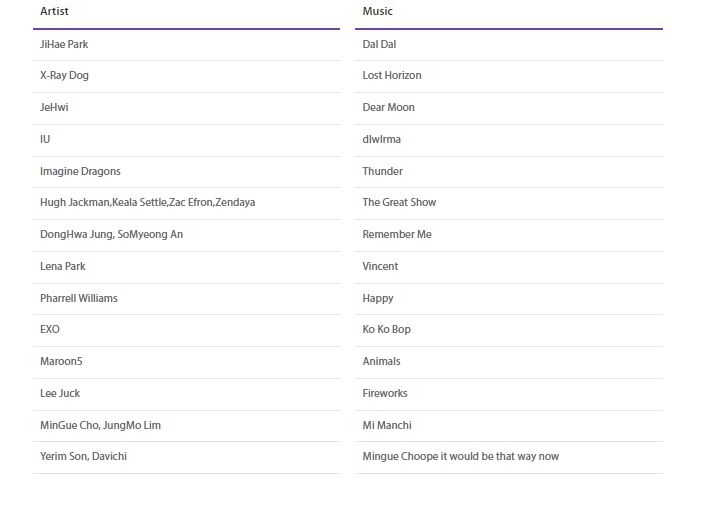This screenshot has width=705, height=525.
Task: Click the X-Ray Dog artist entry
Action: pyautogui.click(x=64, y=75)
